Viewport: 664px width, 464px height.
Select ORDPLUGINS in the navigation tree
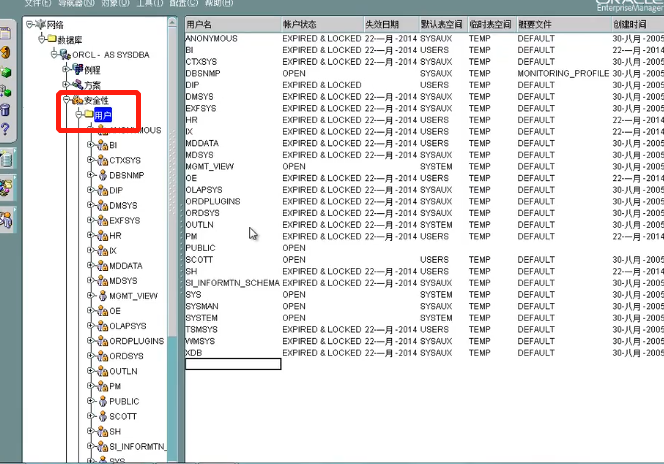click(137, 341)
